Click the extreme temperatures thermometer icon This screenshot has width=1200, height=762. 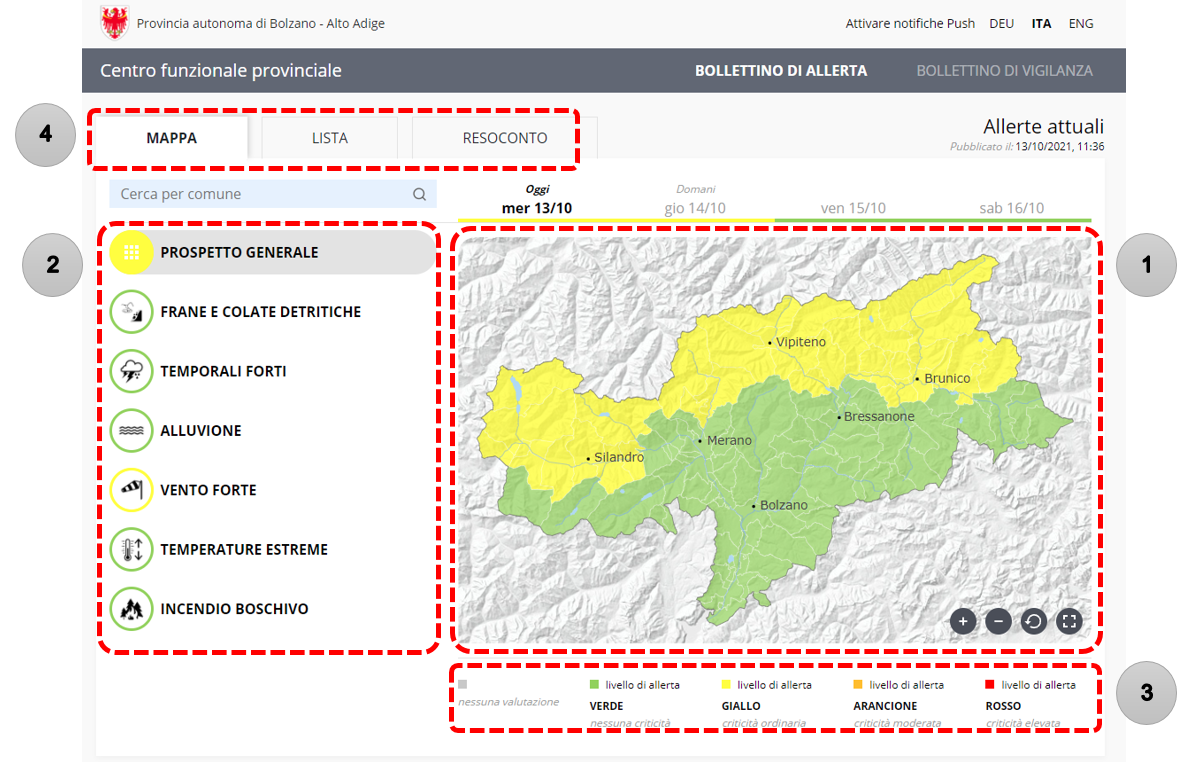[x=131, y=549]
